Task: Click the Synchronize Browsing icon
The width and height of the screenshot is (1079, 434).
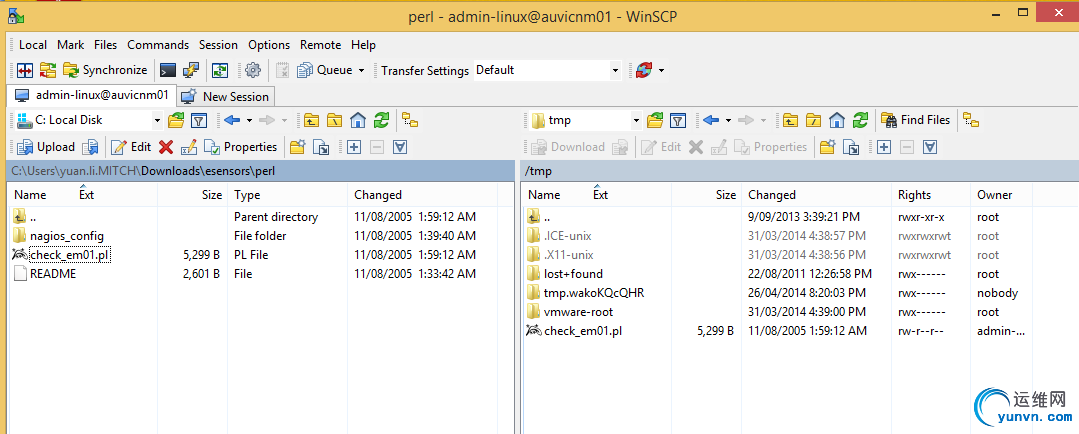Action: pos(47,70)
